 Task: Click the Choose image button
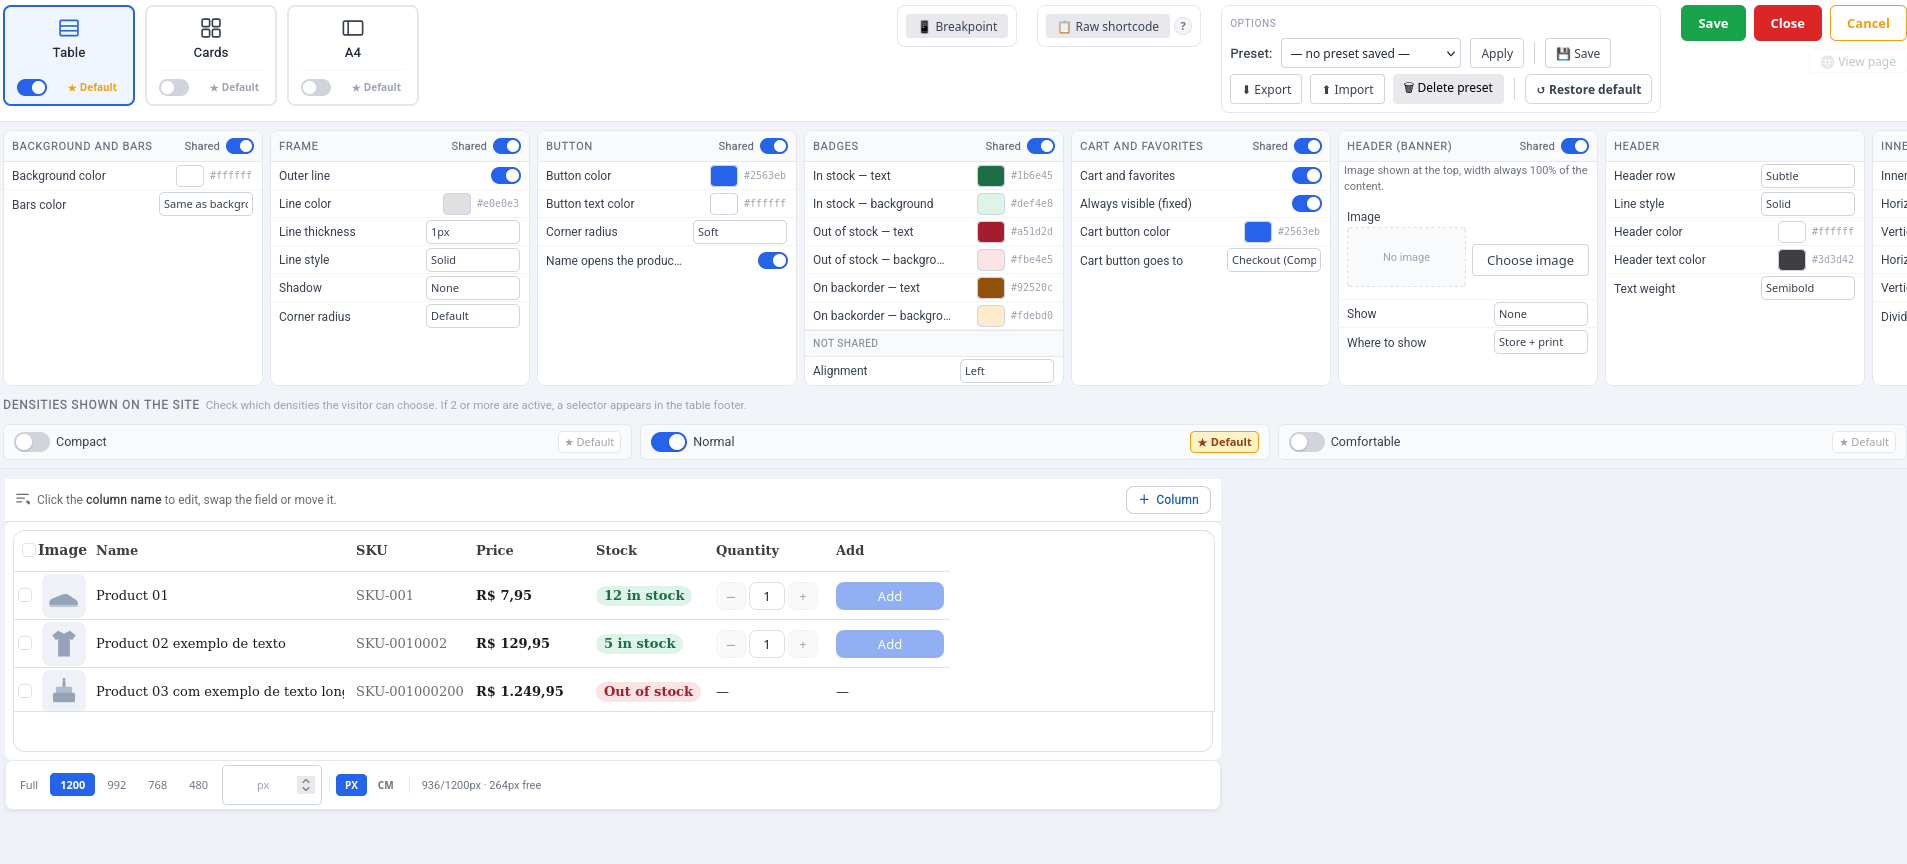point(1530,260)
